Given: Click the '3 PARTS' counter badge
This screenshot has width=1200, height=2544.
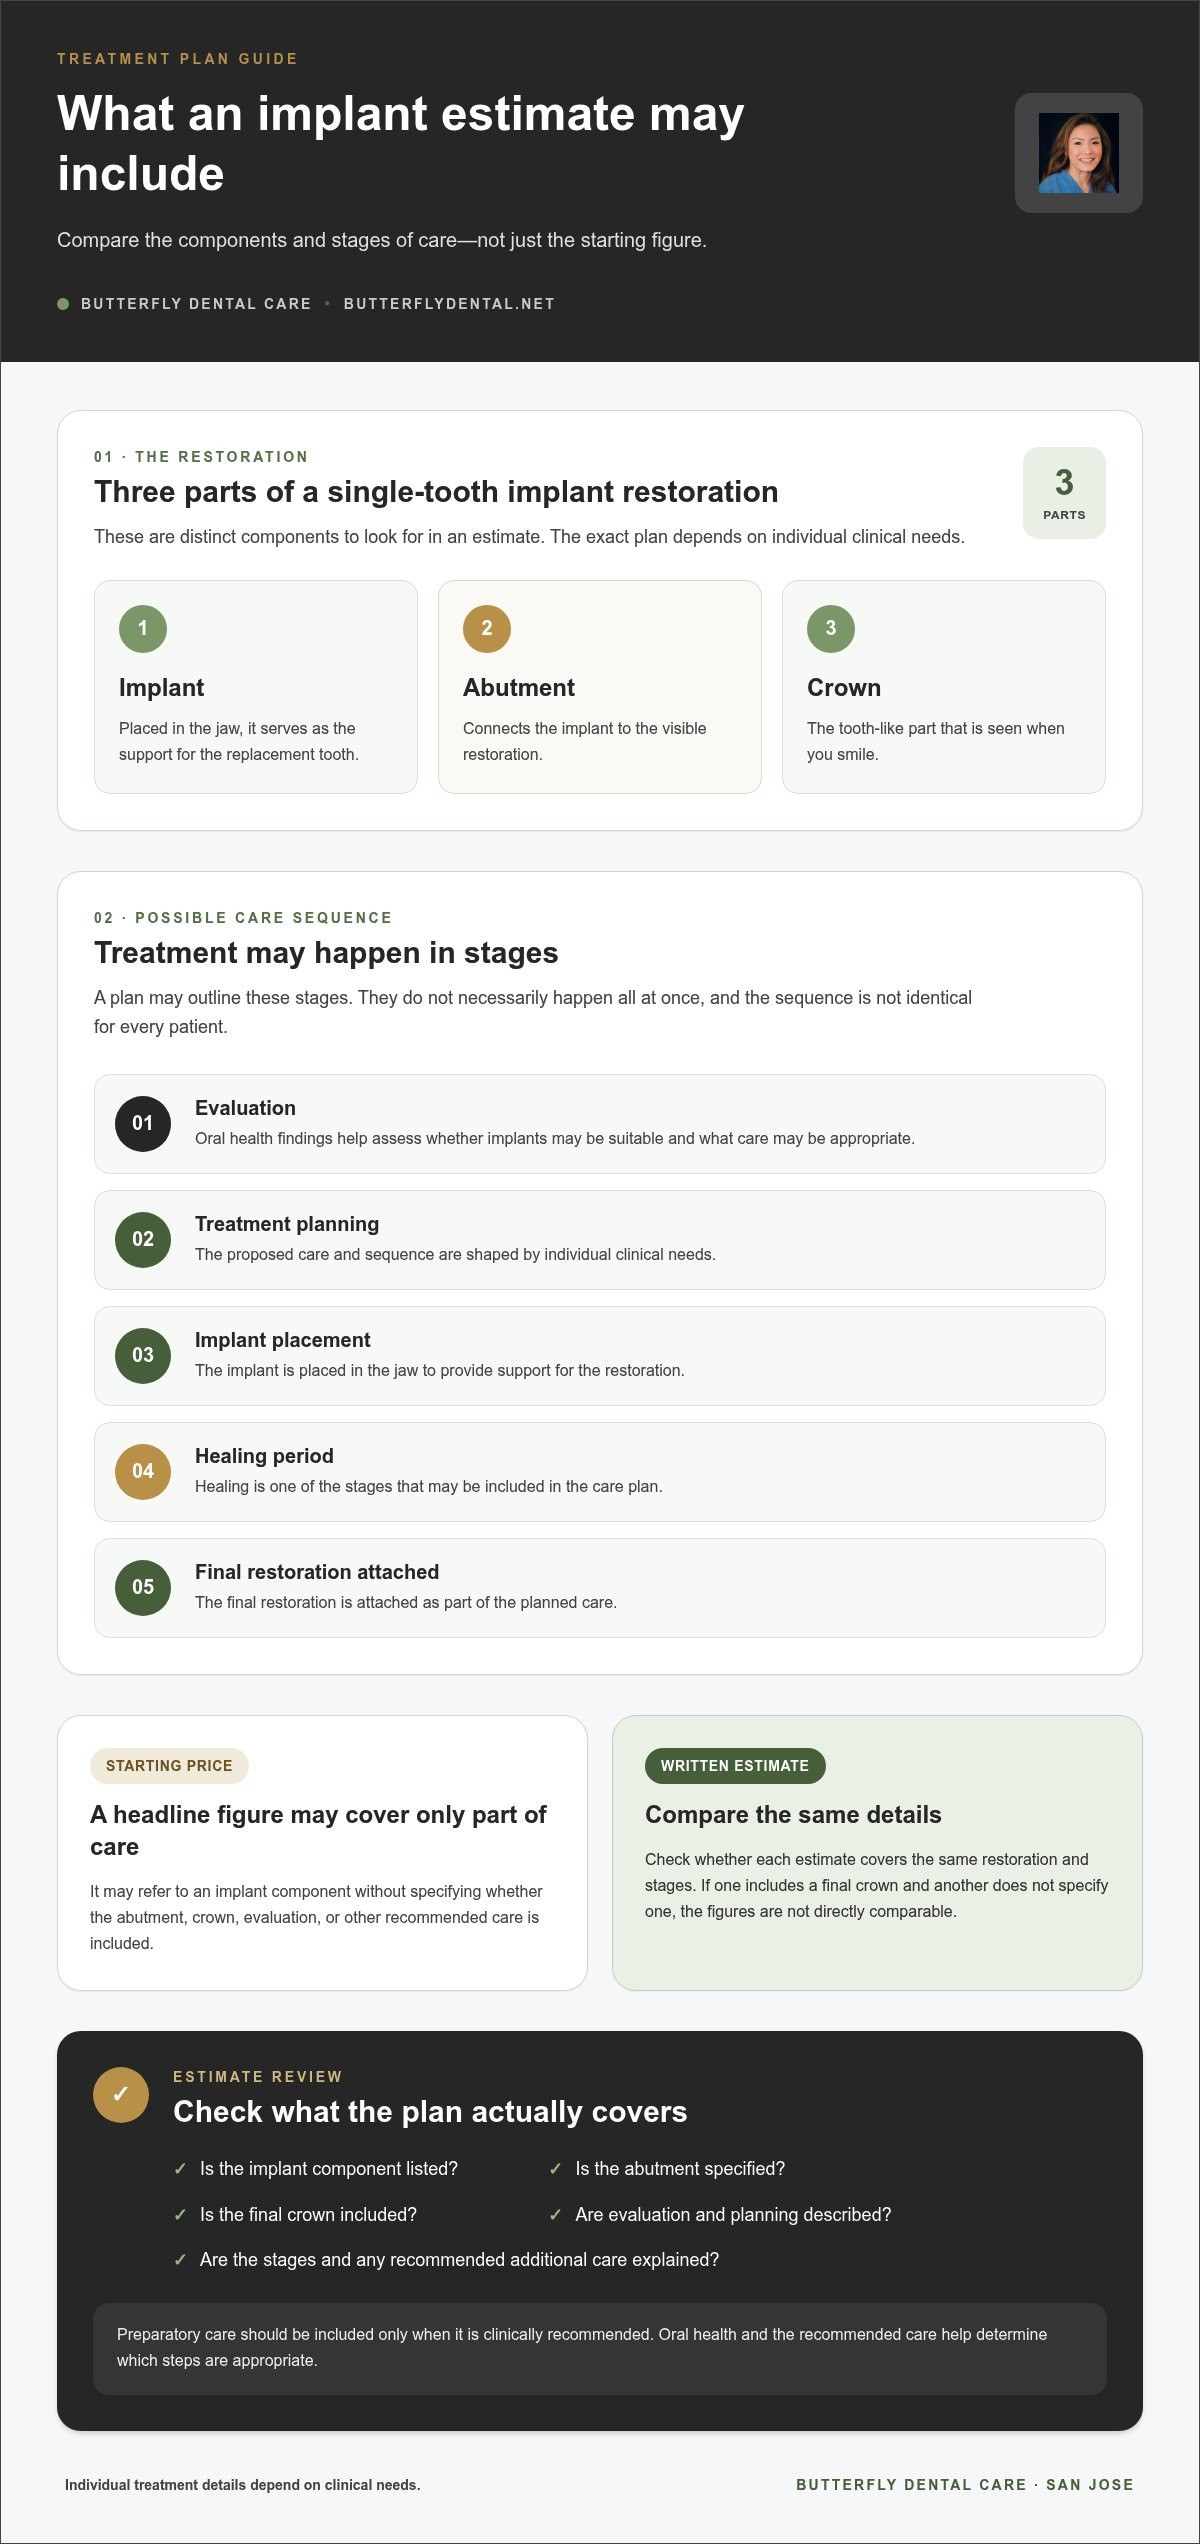Looking at the screenshot, I should click(x=1064, y=493).
